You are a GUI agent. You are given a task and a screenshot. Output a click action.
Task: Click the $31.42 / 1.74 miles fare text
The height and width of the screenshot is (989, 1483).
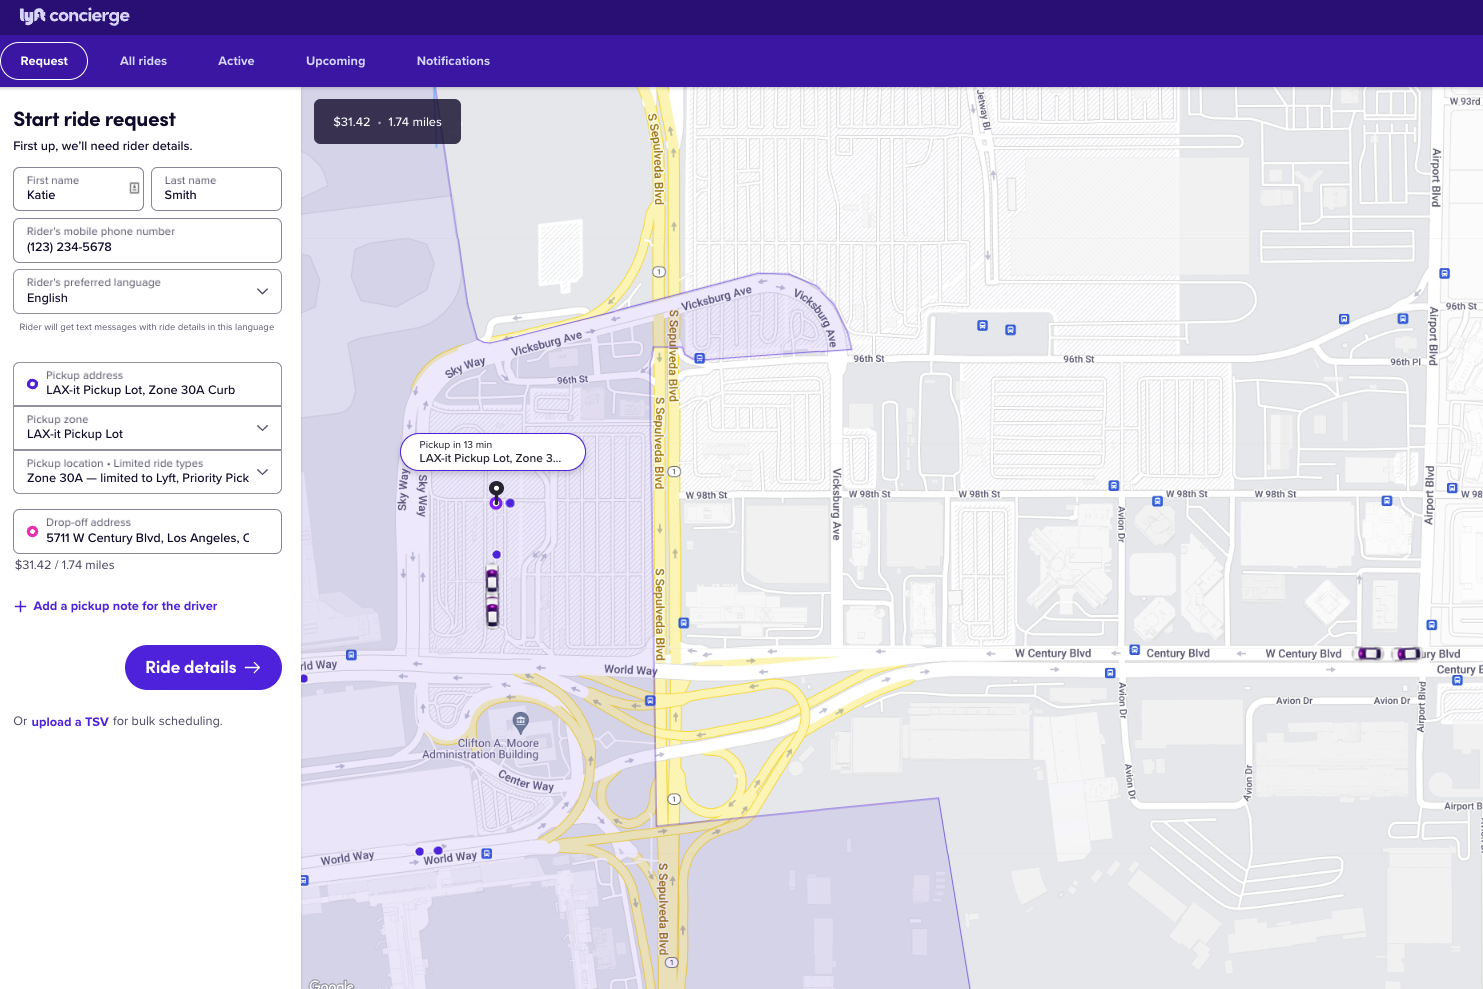[65, 565]
